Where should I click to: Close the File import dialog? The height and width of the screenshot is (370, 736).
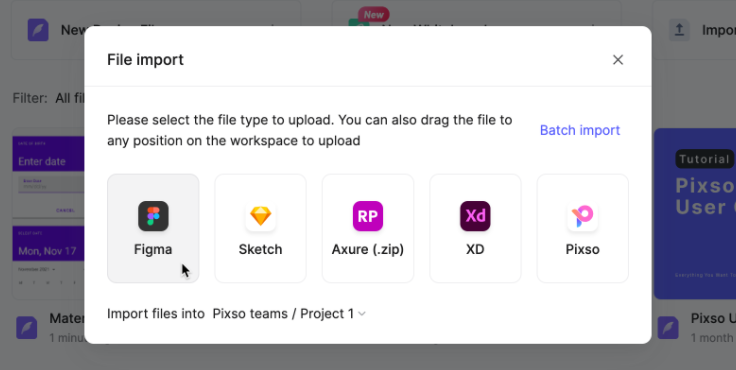coord(618,60)
